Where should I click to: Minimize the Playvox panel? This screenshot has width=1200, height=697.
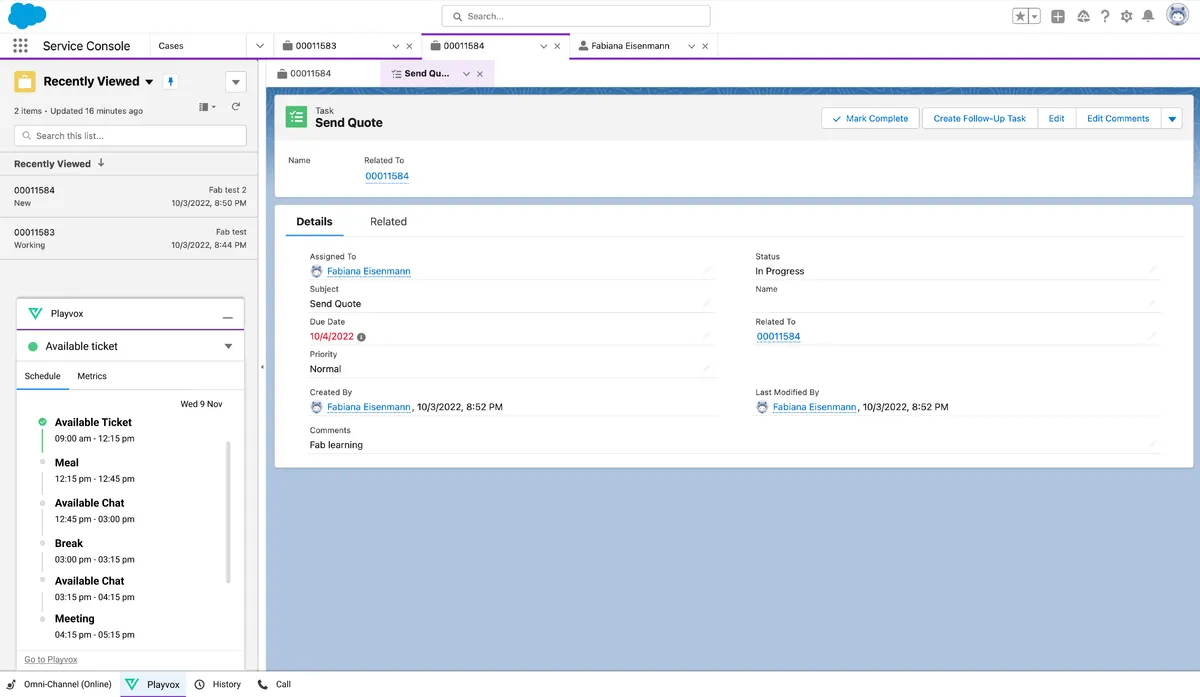point(228,316)
